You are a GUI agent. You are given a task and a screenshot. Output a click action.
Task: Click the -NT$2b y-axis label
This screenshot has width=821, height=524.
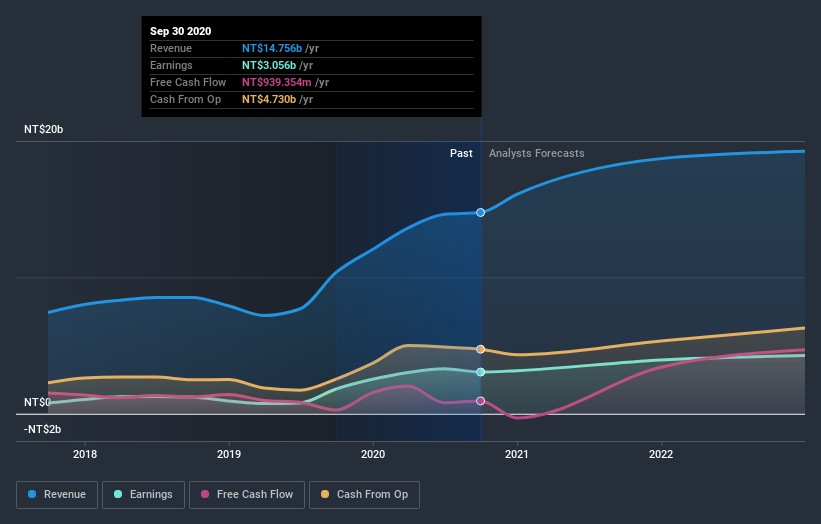42,429
